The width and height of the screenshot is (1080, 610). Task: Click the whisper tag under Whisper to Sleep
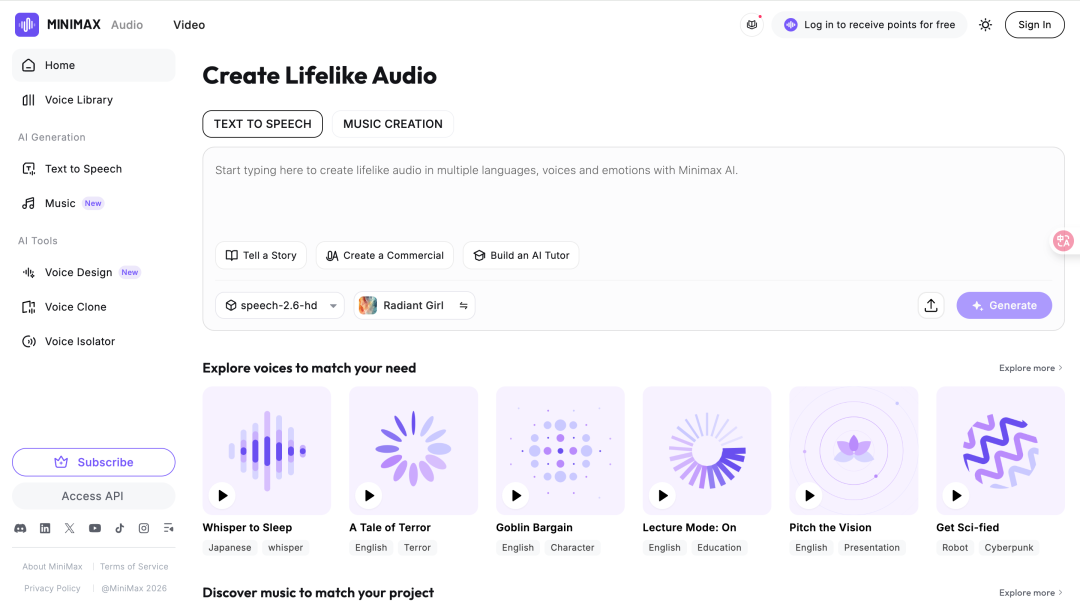286,547
